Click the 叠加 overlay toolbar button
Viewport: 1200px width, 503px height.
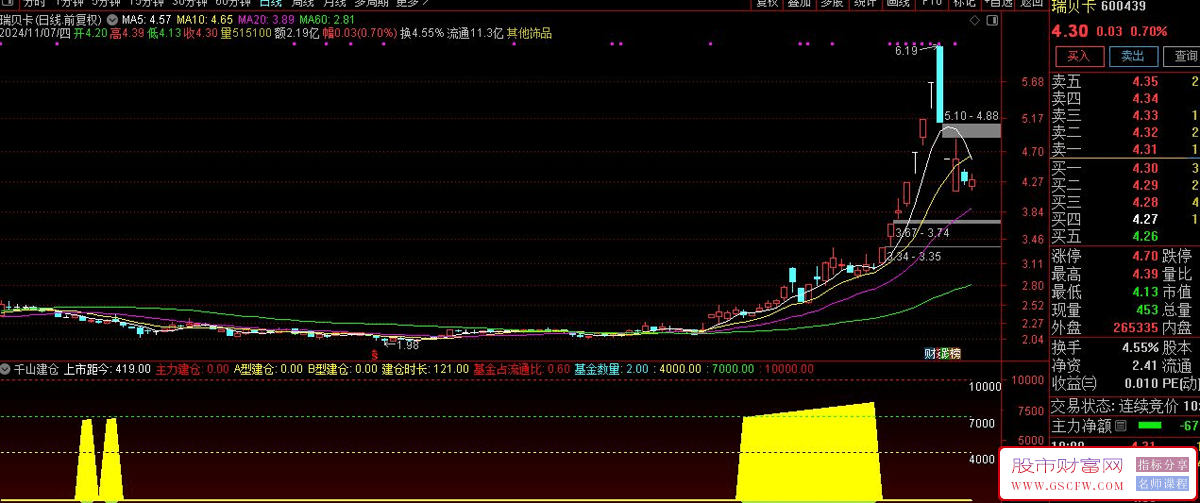coord(800,3)
